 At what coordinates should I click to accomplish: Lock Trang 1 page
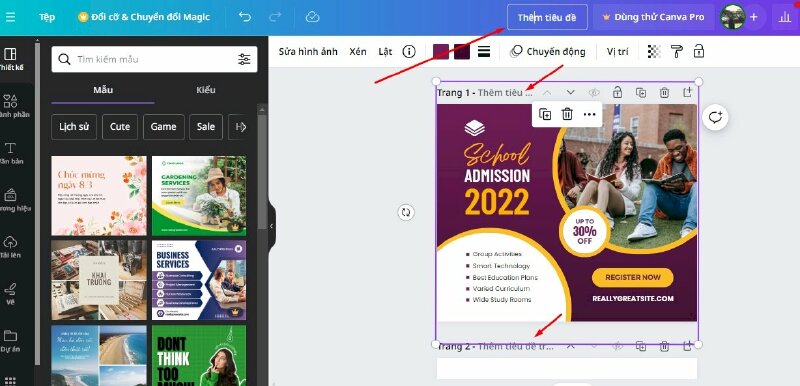point(617,93)
